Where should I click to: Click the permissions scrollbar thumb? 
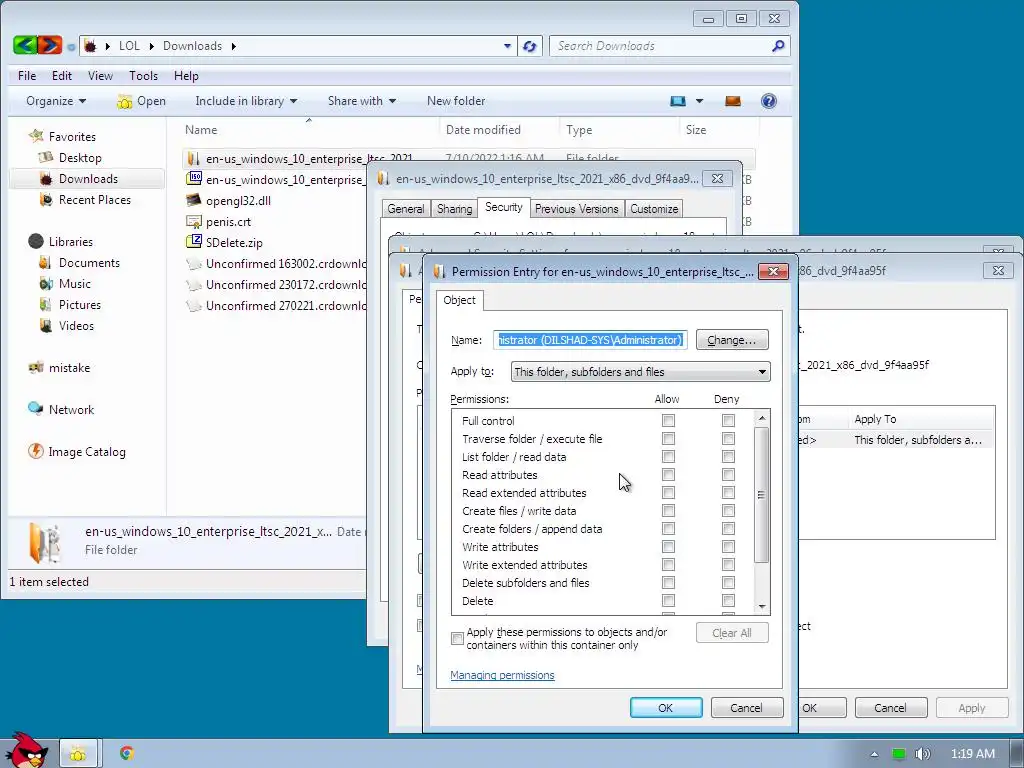[x=761, y=494]
